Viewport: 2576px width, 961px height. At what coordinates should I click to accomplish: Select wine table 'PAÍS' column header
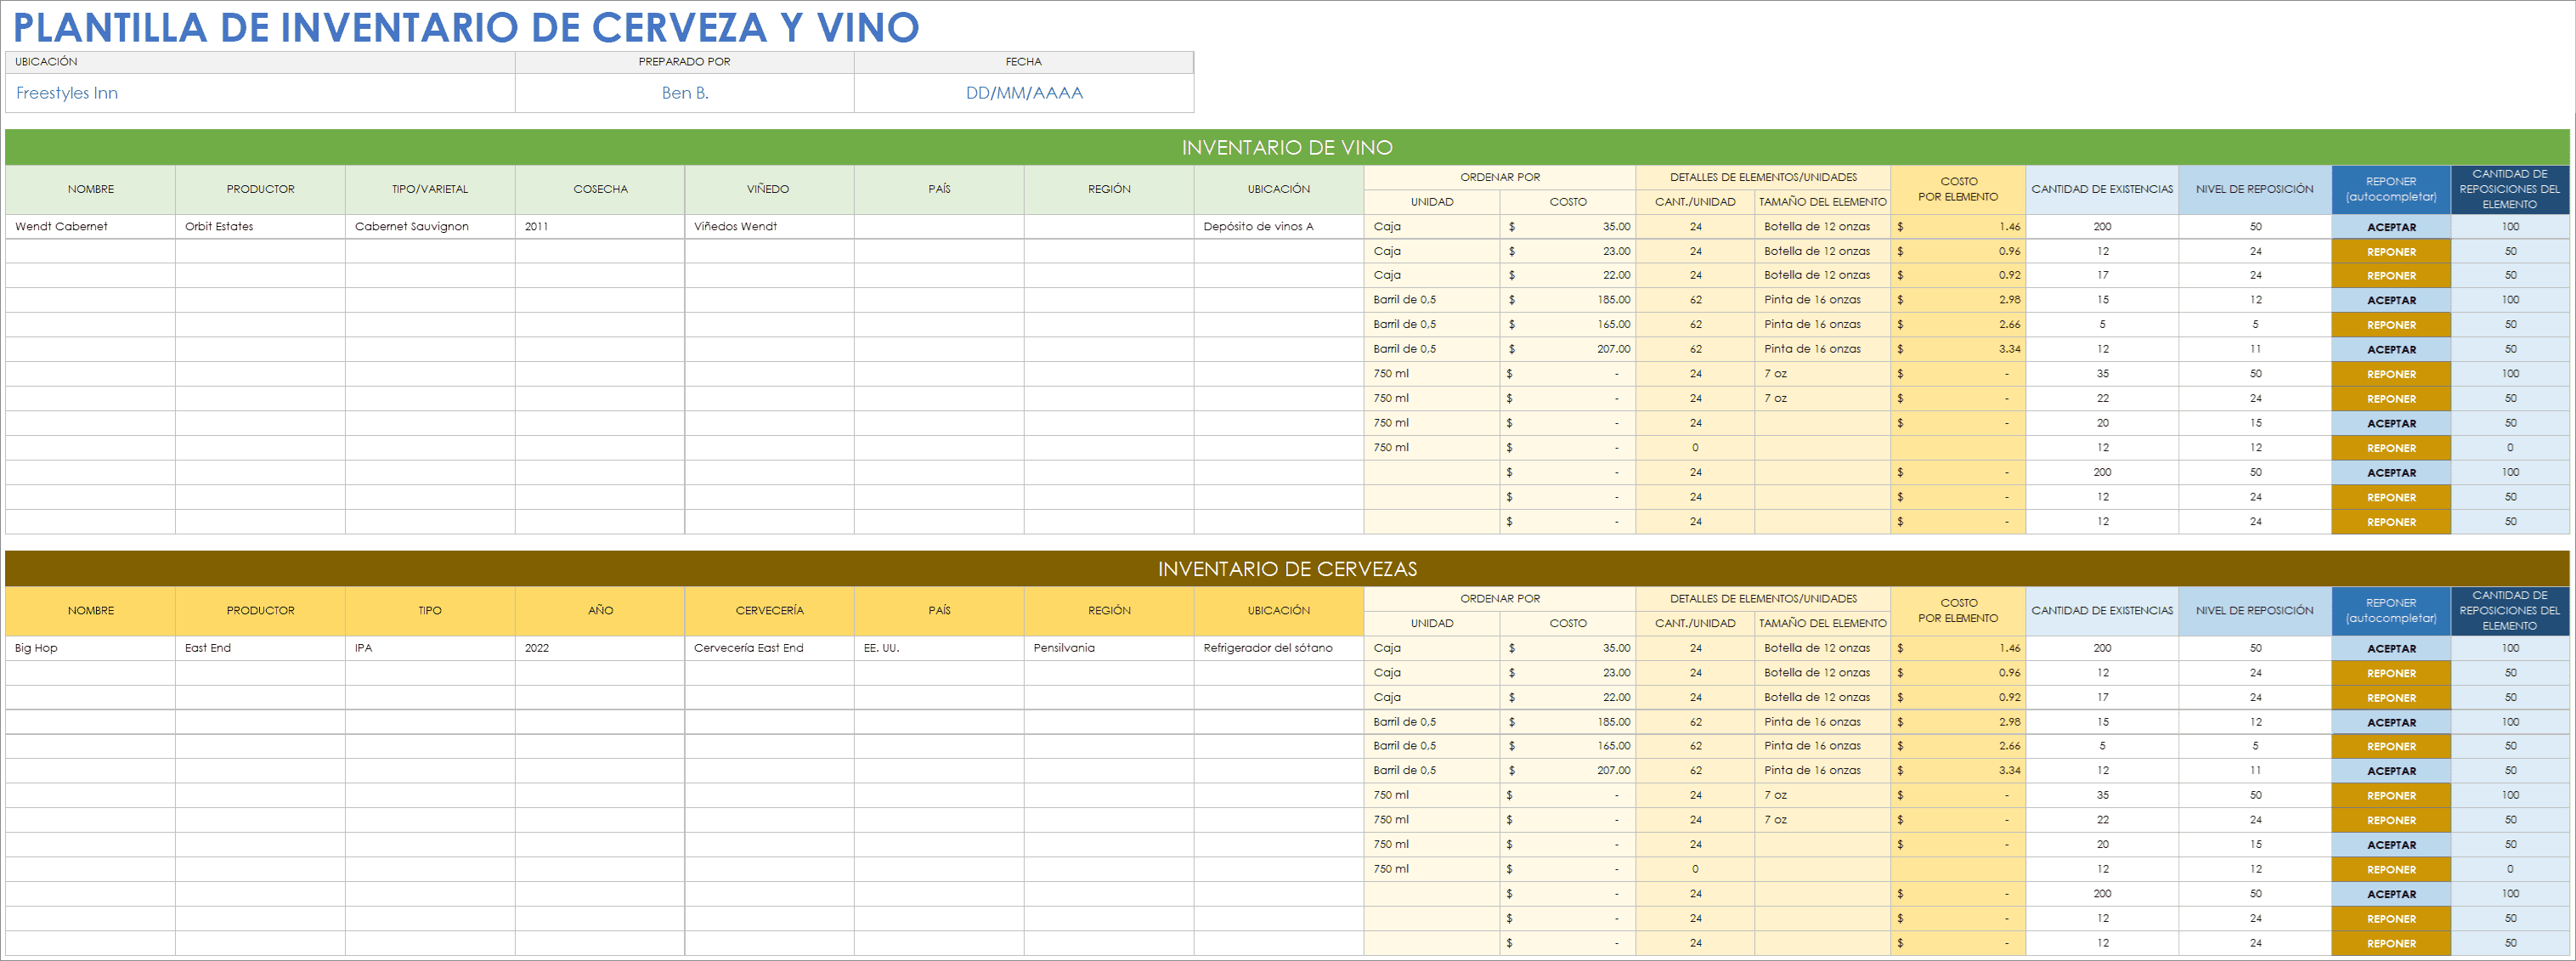click(x=939, y=190)
